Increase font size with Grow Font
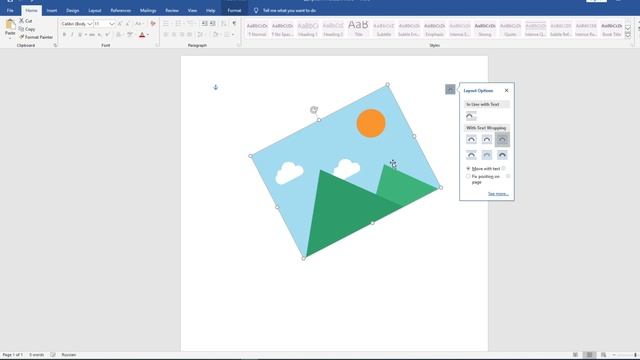The width and height of the screenshot is (640, 360). tap(120, 24)
